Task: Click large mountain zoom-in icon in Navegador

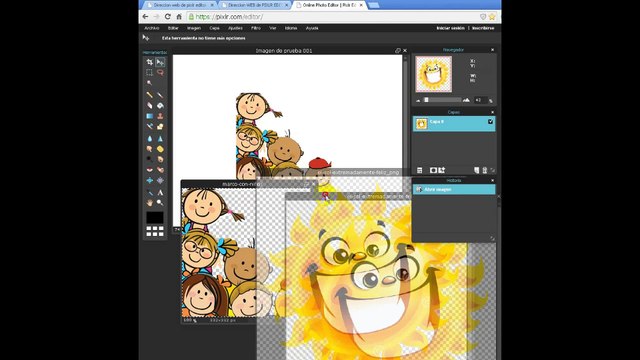Action: tap(466, 100)
